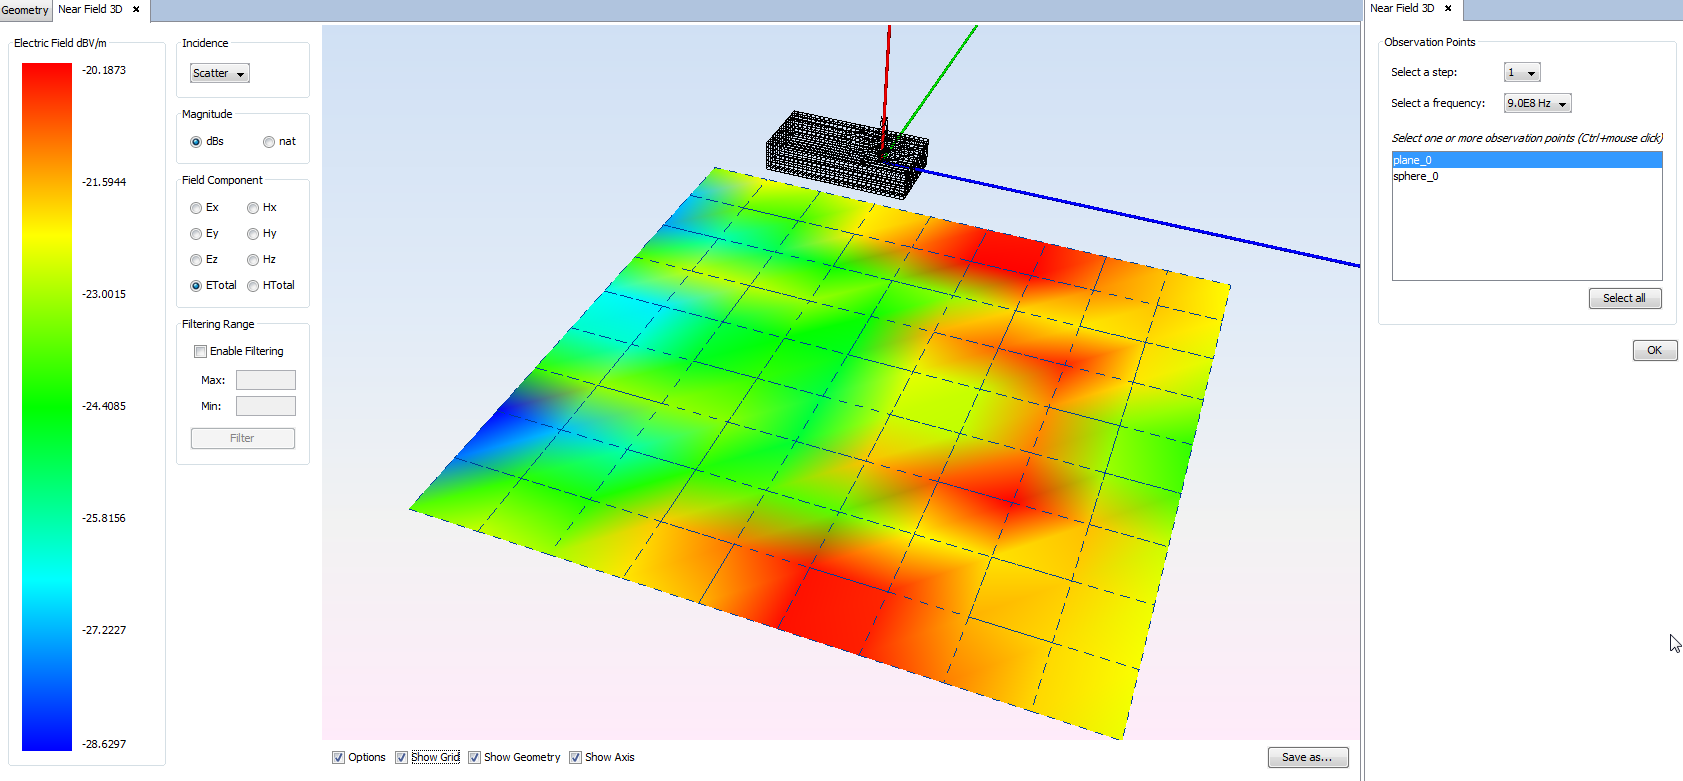This screenshot has height=781, width=1683.
Task: Select the nat magnitude option
Action: point(269,142)
